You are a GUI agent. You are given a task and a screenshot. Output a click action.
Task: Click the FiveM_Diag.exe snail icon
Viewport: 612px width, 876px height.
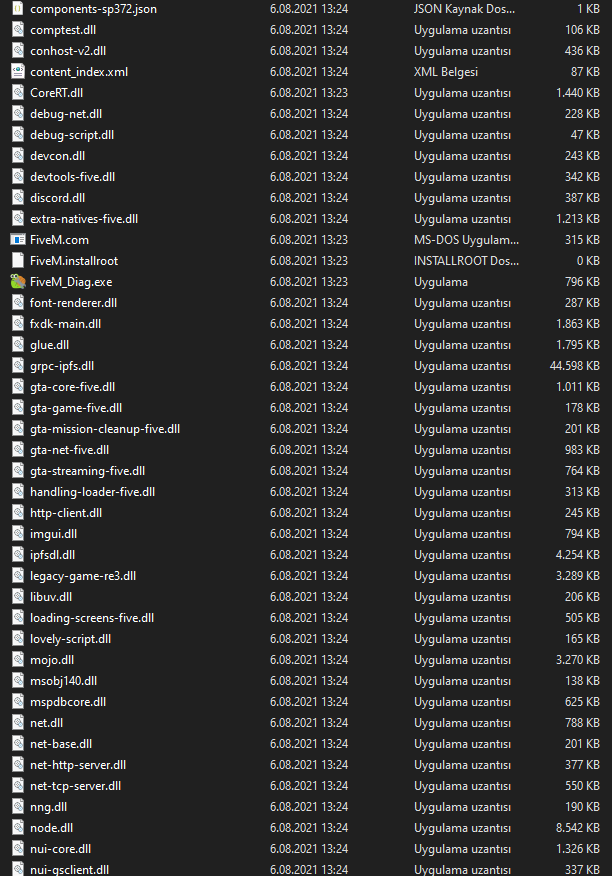pyautogui.click(x=18, y=282)
